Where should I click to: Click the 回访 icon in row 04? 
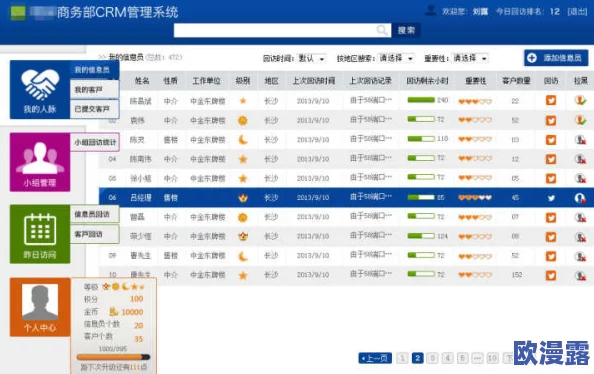click(x=551, y=159)
